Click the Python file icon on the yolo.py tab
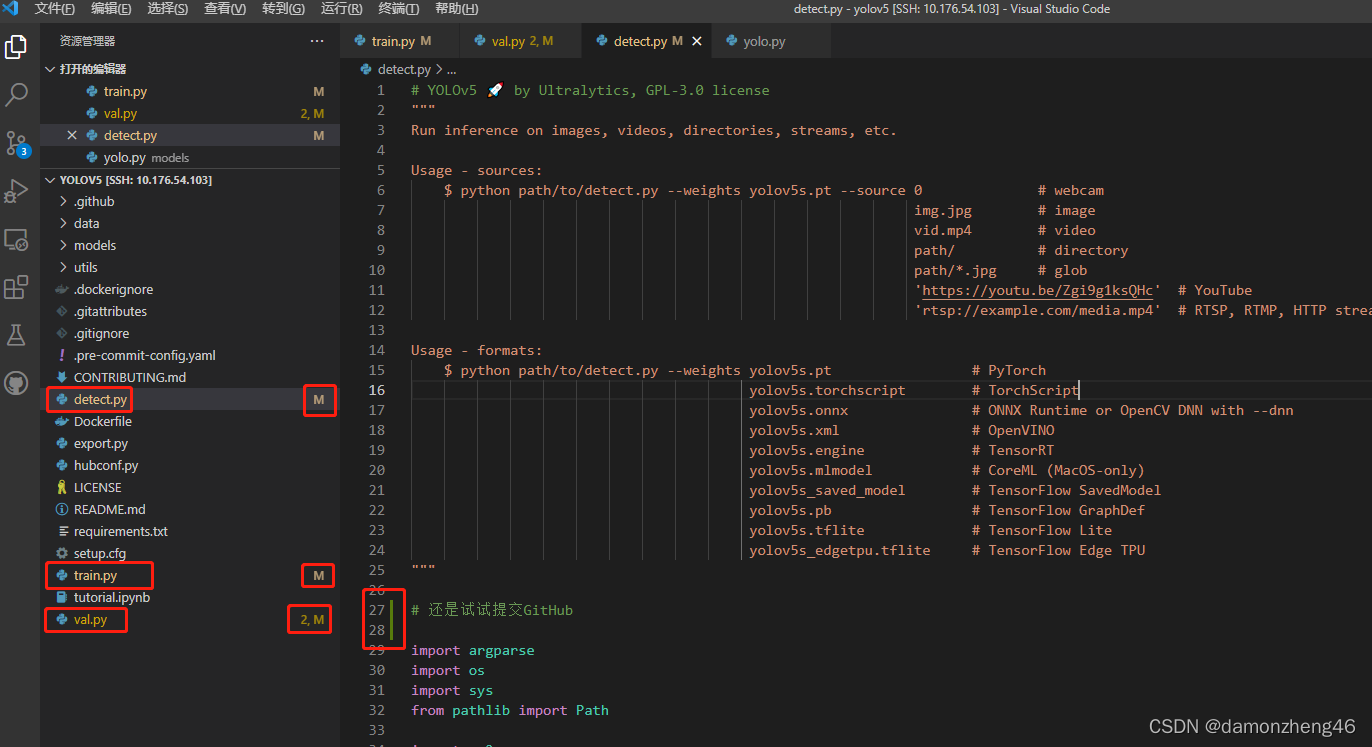 [732, 41]
